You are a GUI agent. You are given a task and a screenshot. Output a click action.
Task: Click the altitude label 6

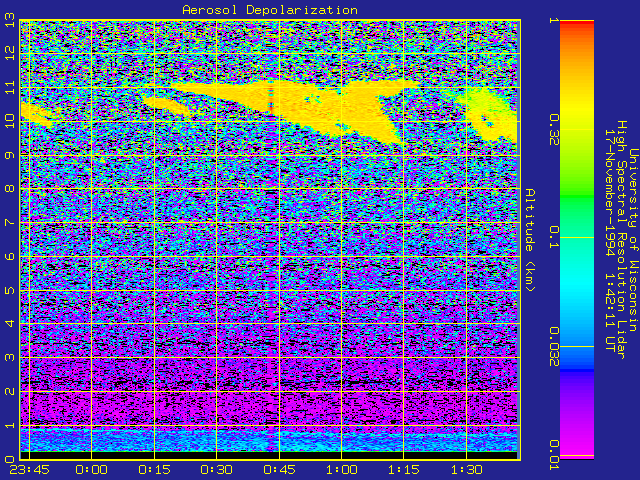pyautogui.click(x=10, y=256)
